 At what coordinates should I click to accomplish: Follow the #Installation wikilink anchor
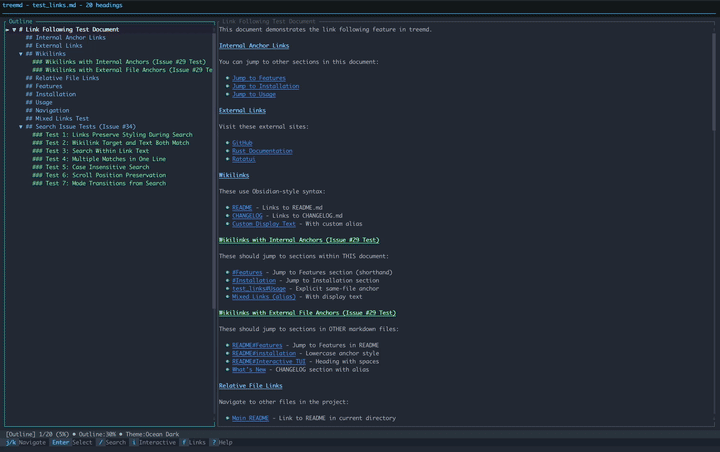(x=254, y=281)
